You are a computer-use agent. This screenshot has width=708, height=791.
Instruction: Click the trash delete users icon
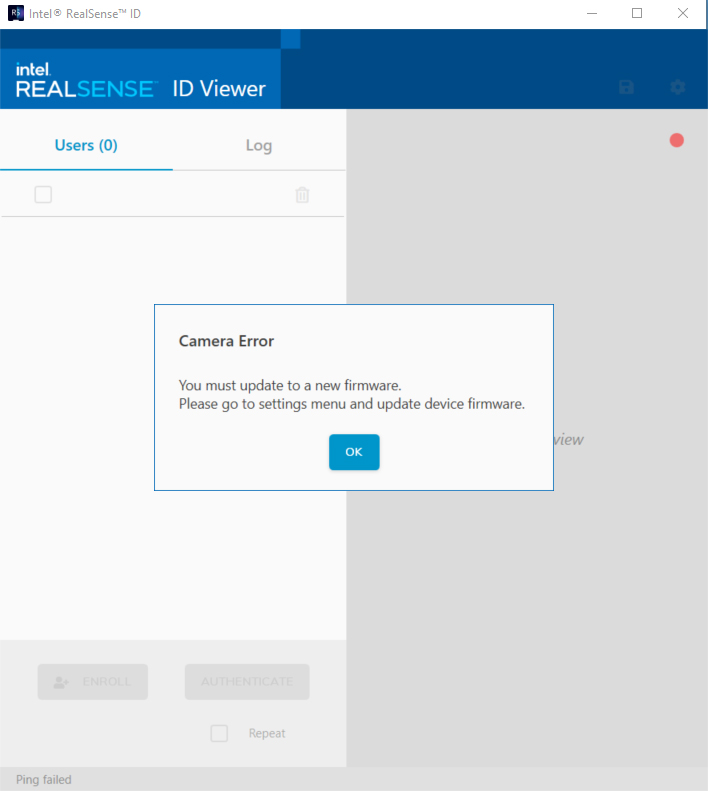[x=302, y=195]
